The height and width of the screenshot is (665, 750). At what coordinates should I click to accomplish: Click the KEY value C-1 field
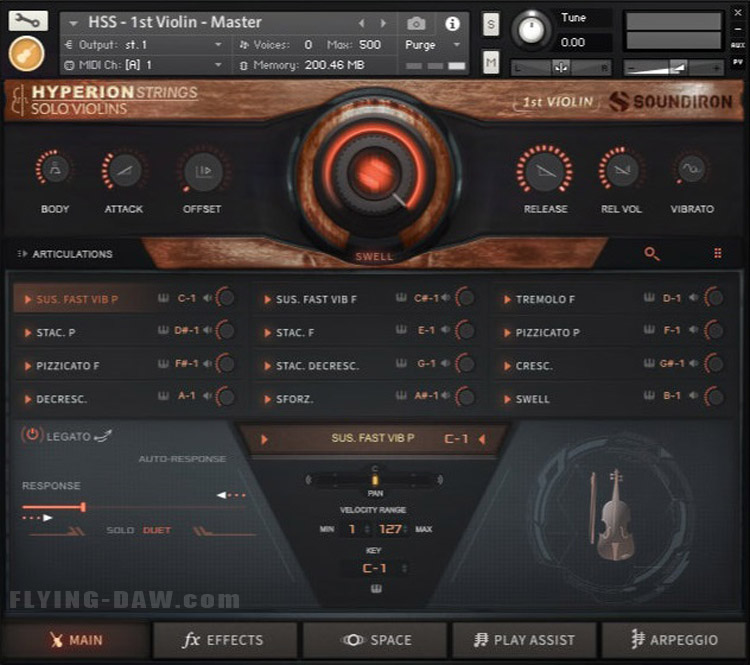tap(375, 568)
